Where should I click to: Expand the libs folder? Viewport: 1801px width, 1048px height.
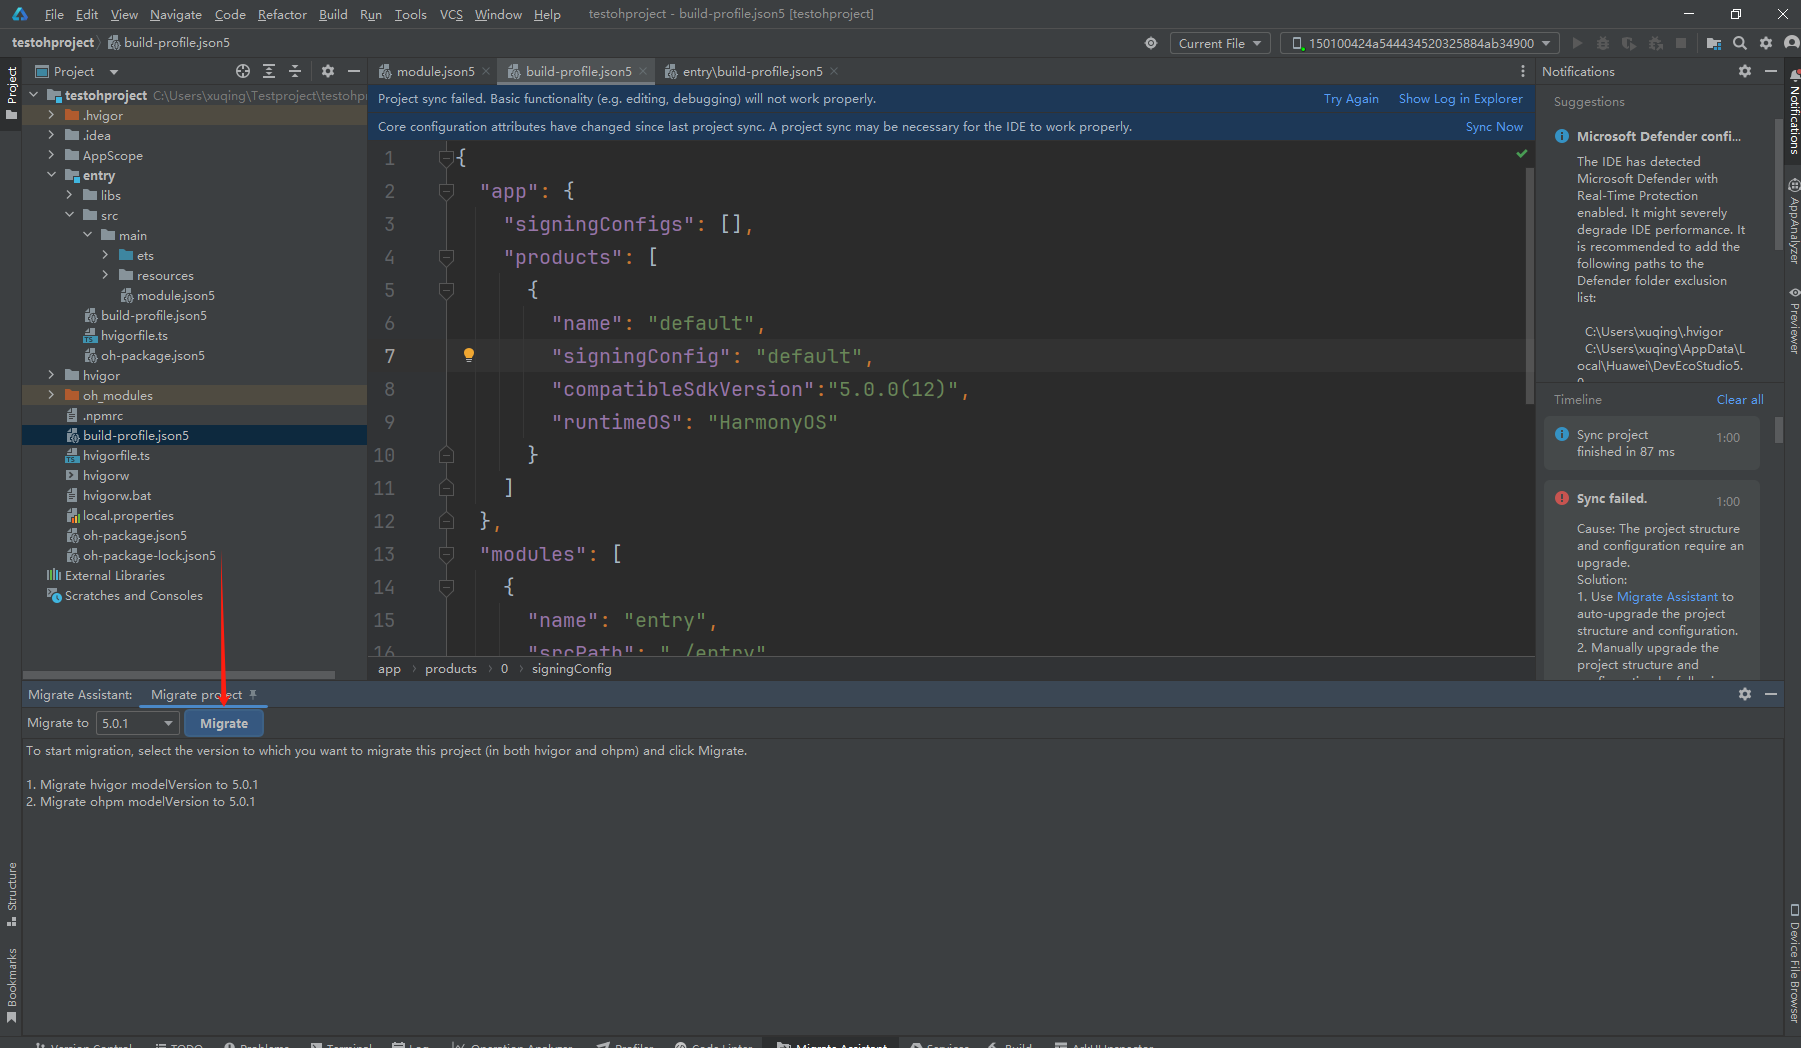tap(69, 195)
